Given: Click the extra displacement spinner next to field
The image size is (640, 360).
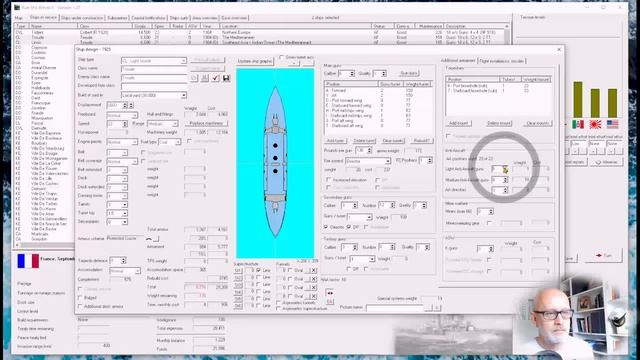Looking at the screenshot, I should (131, 105).
